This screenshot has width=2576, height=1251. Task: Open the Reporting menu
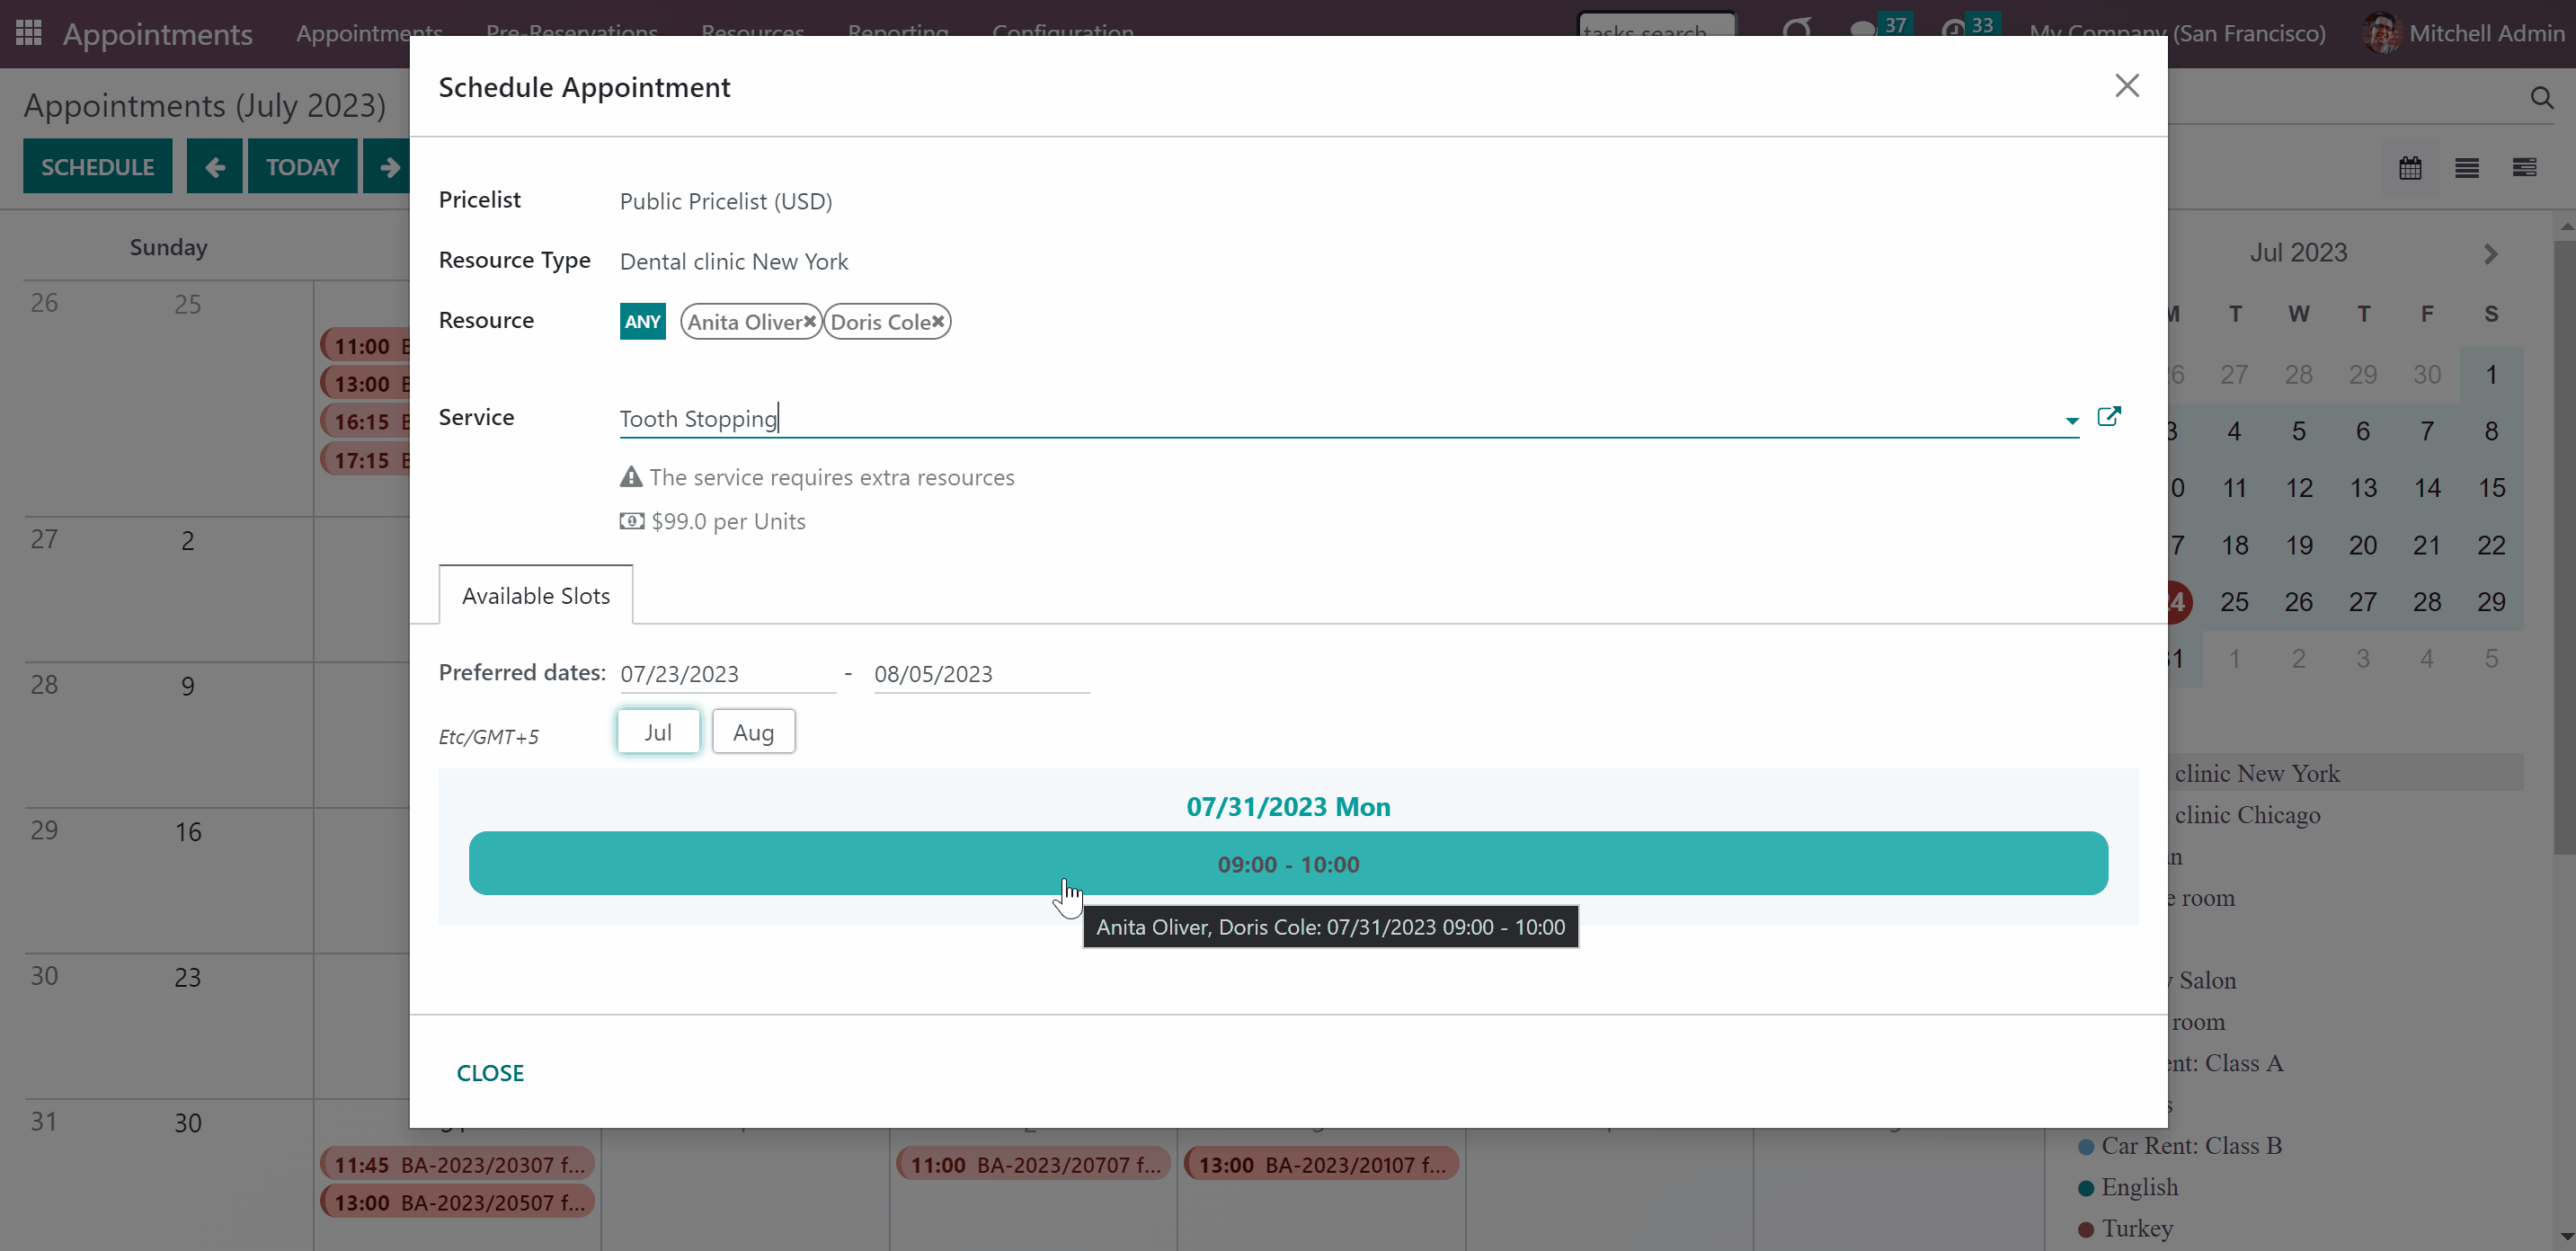pos(898,33)
